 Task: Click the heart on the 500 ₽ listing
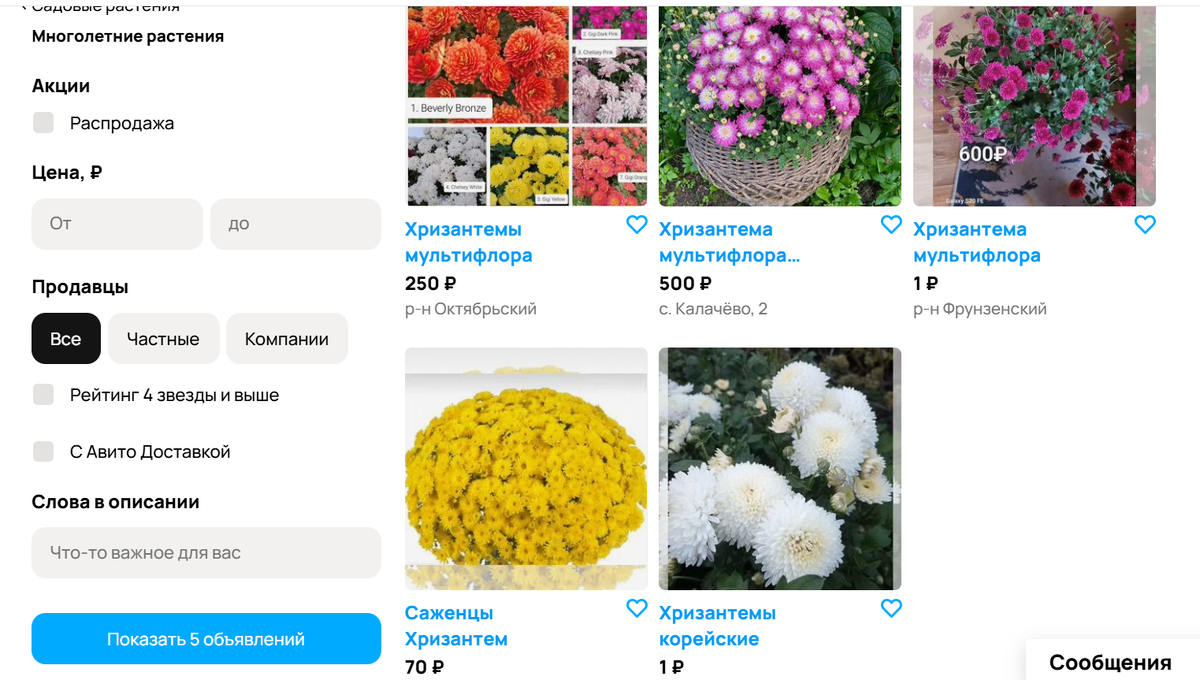(891, 225)
